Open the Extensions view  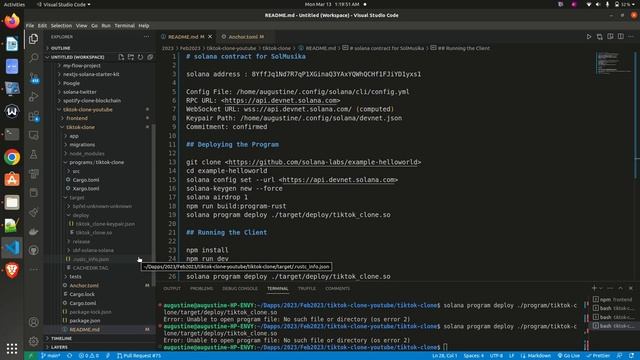click(x=33, y=116)
